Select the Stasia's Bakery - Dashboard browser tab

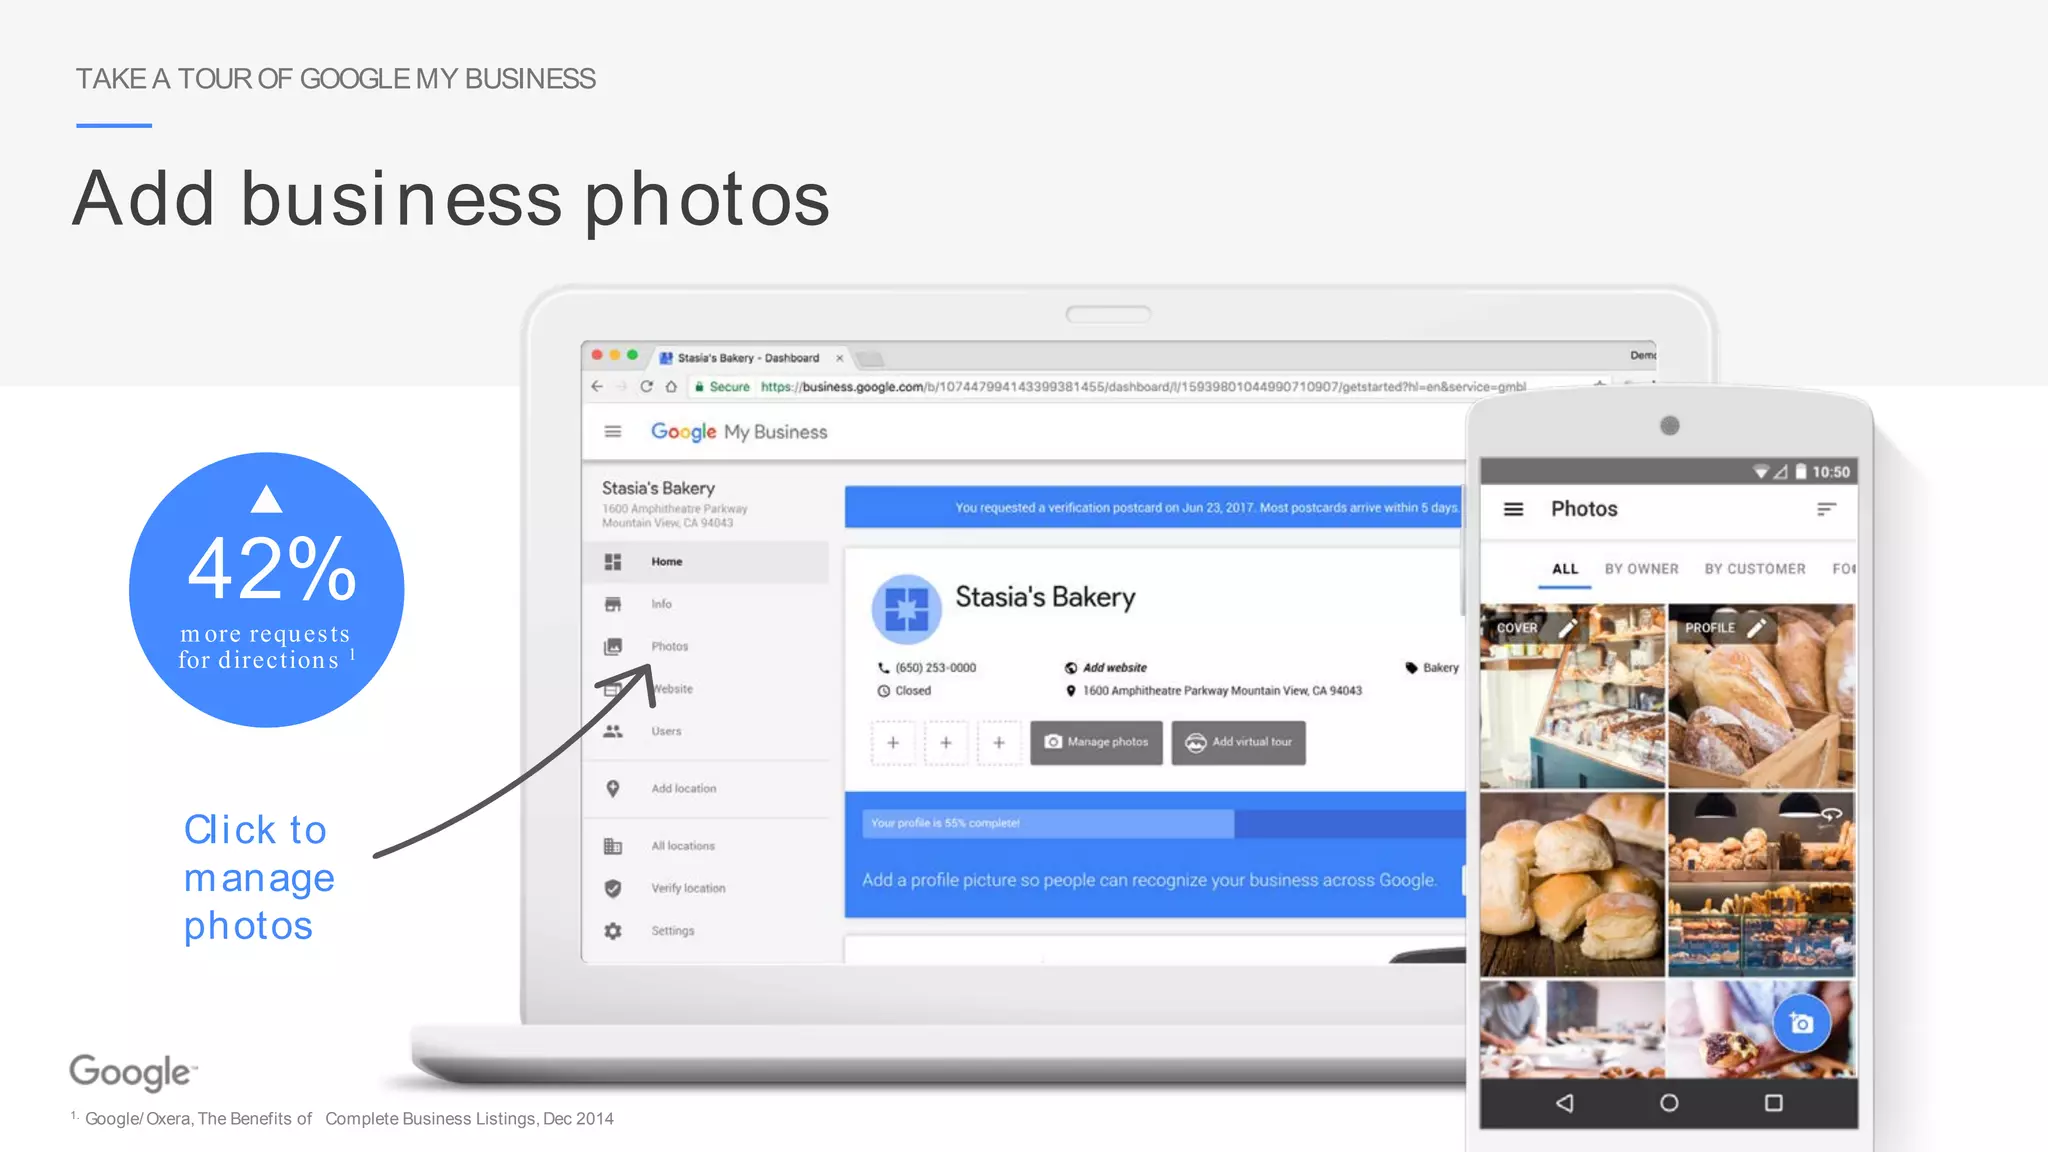pos(748,358)
